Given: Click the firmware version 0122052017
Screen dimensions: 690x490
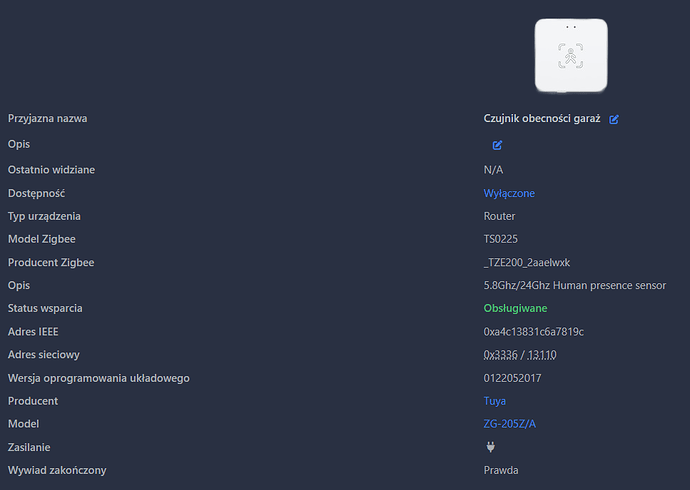Looking at the screenshot, I should (x=512, y=378).
